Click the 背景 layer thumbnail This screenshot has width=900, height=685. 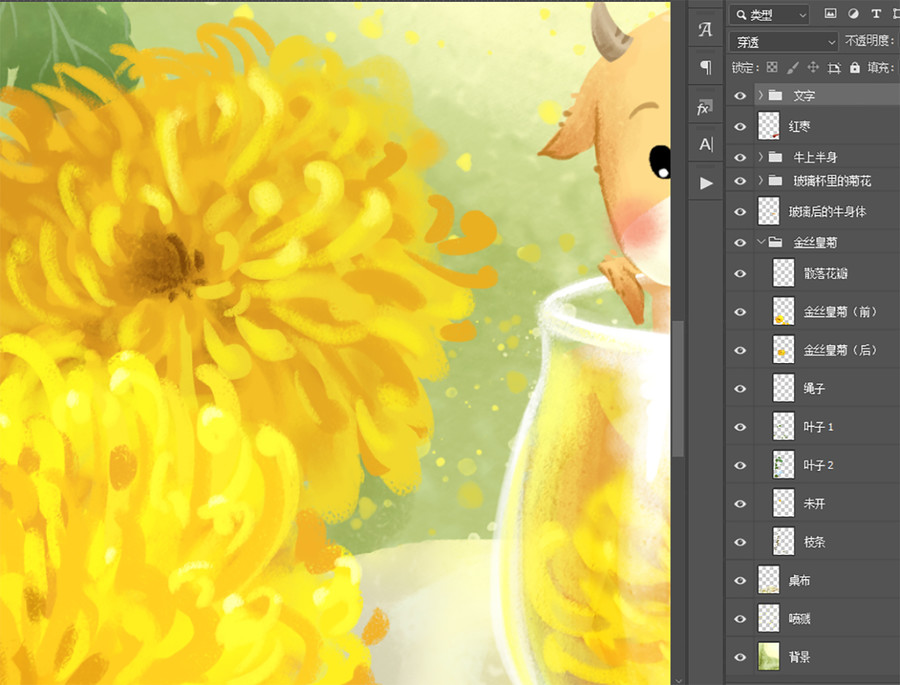769,657
